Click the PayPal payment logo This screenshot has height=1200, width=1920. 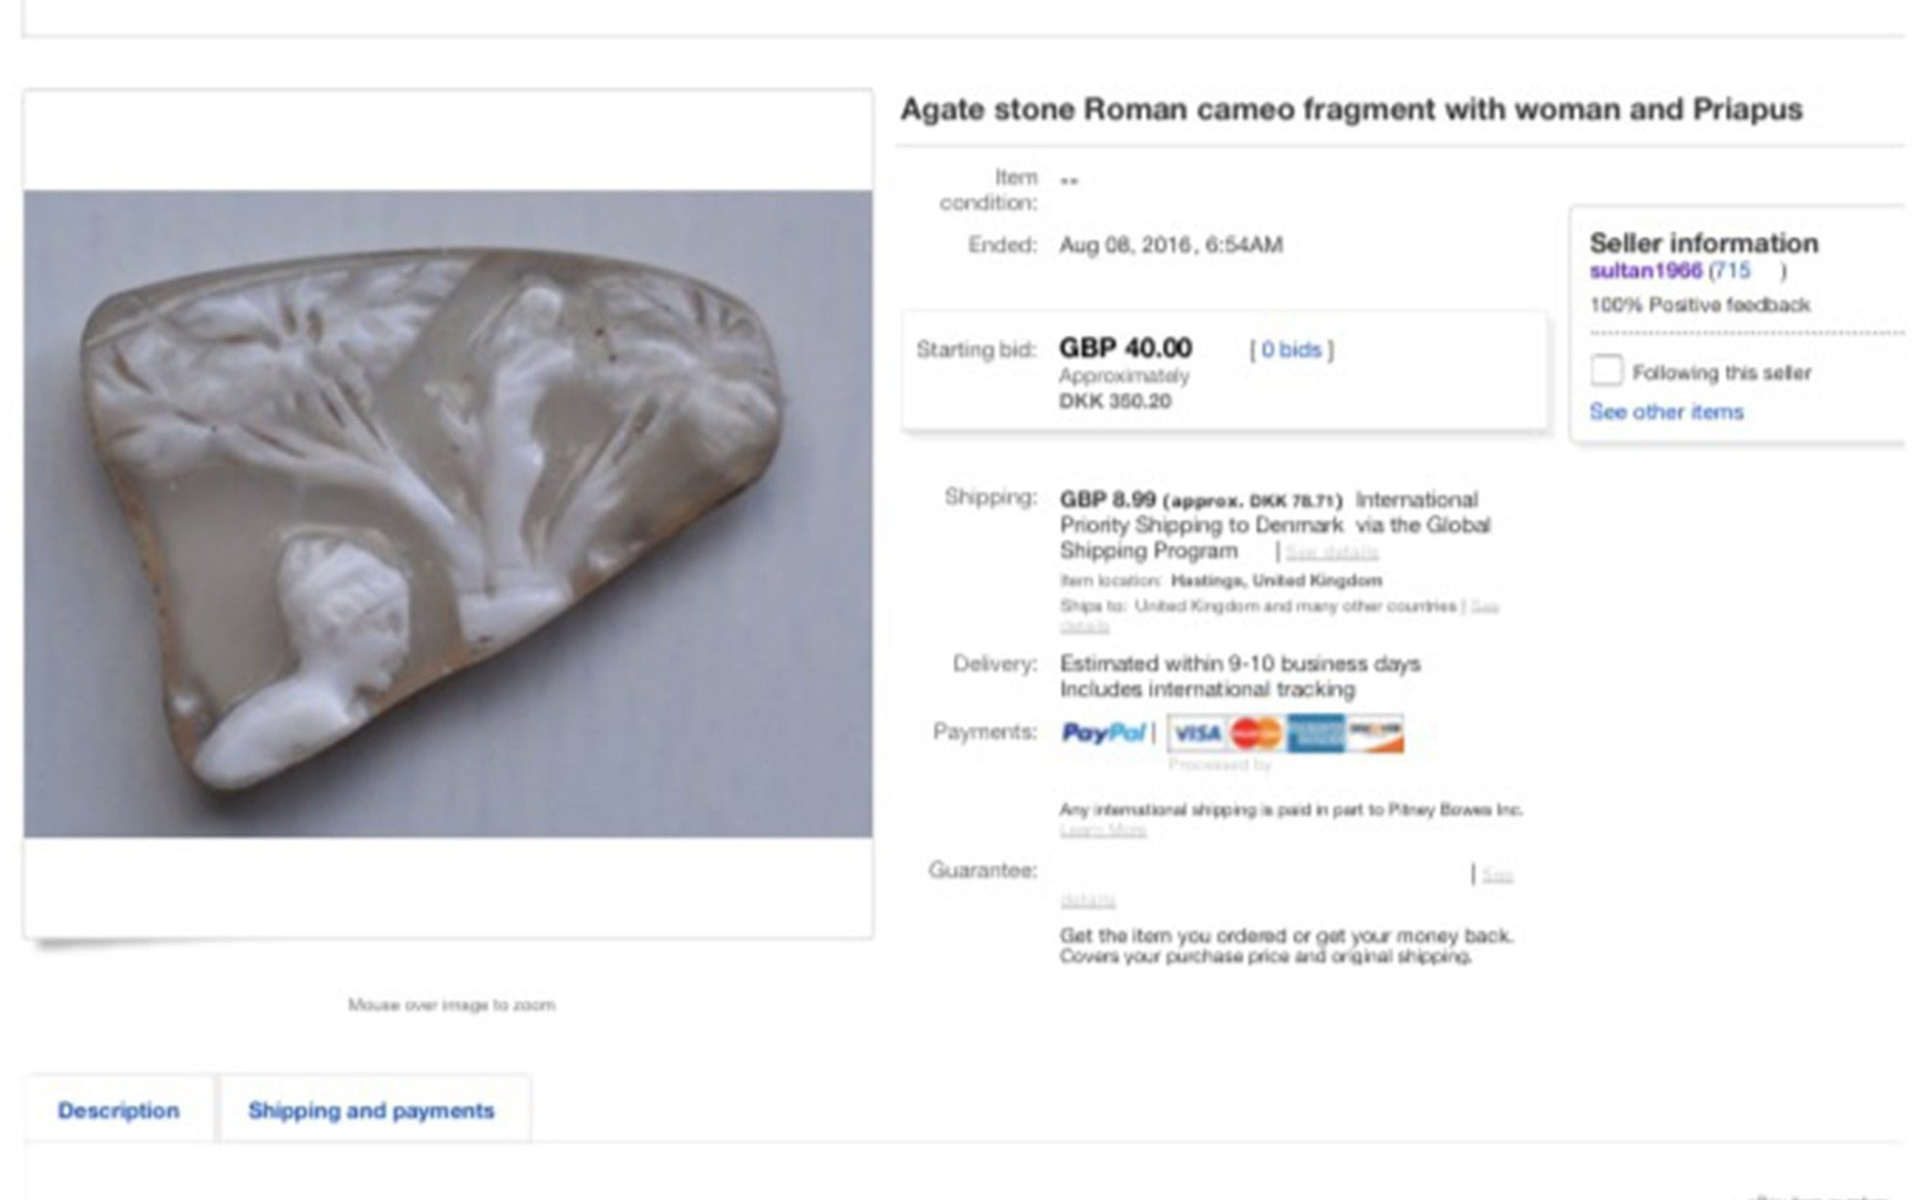click(x=1103, y=733)
